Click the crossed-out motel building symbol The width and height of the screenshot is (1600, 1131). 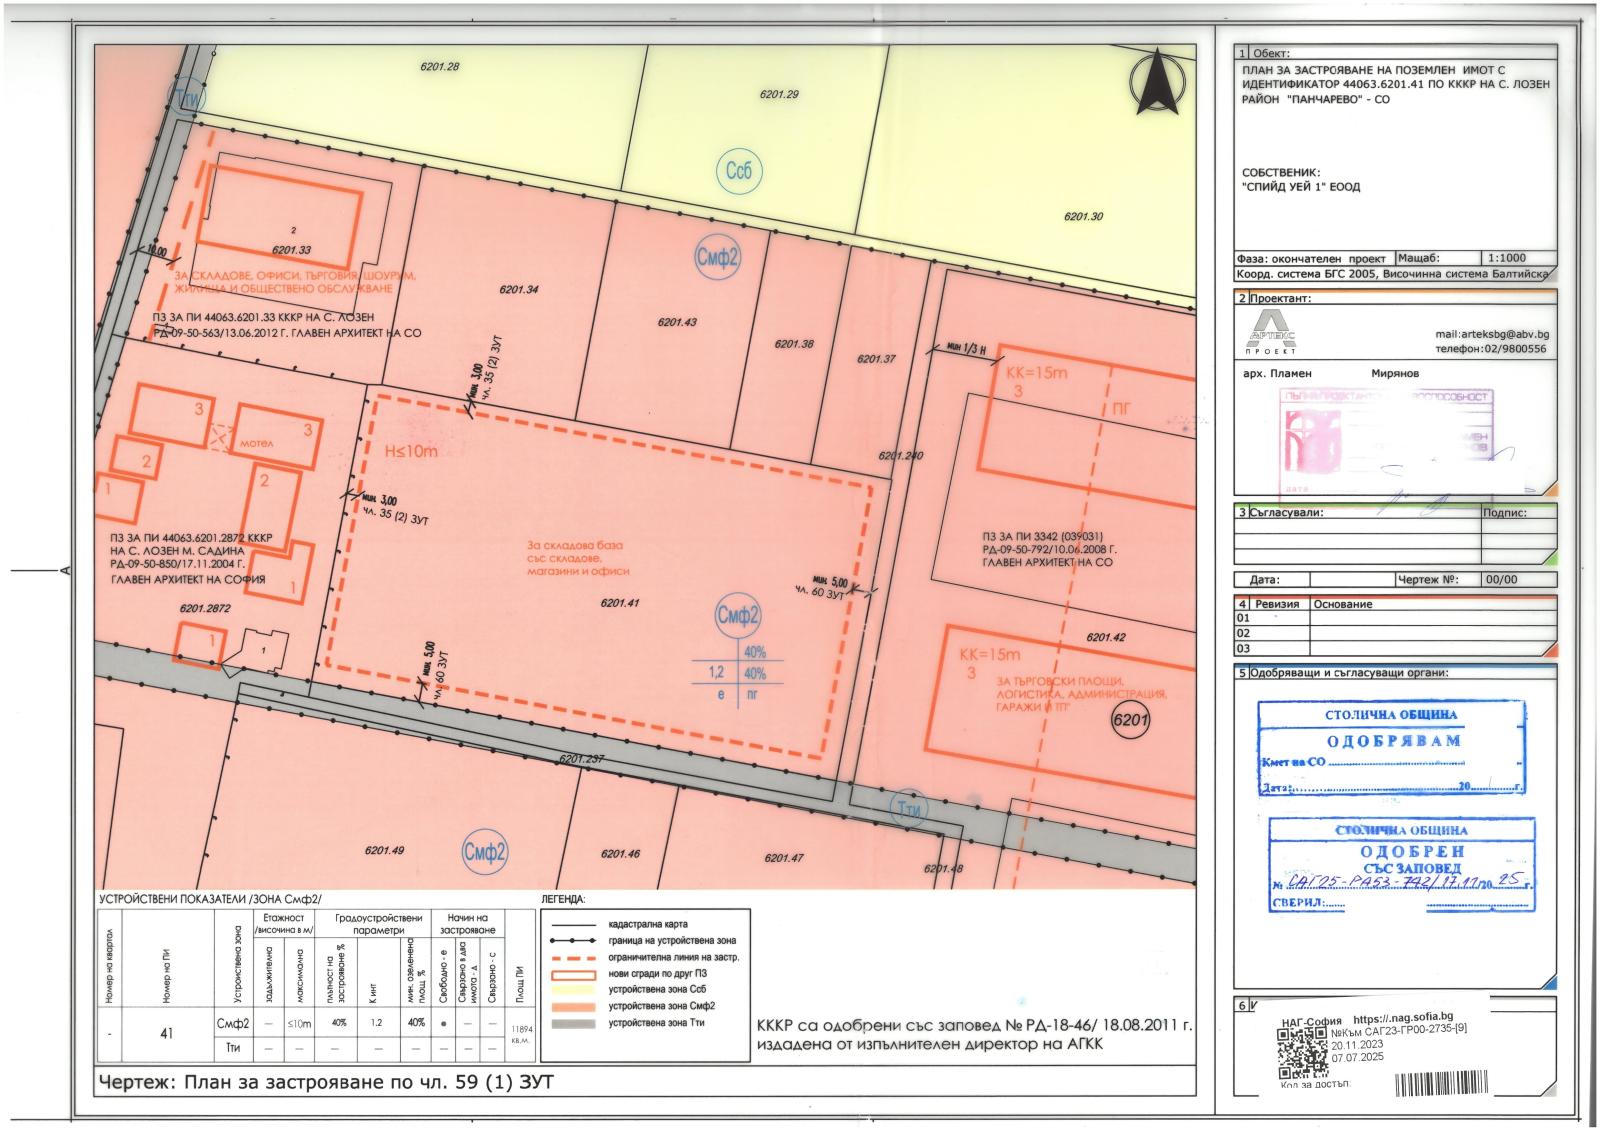(x=220, y=435)
